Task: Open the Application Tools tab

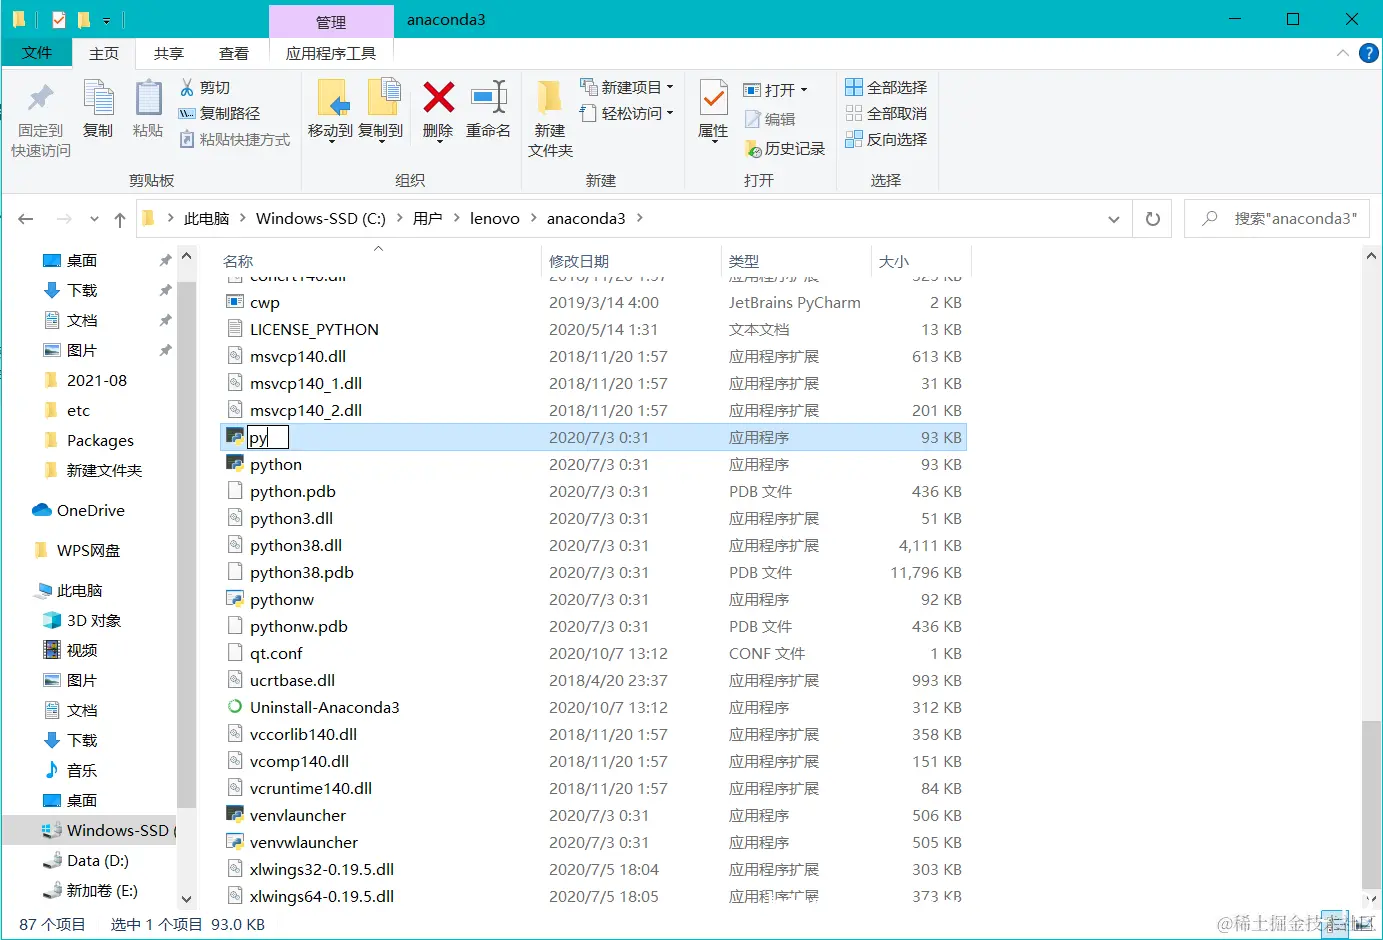Action: tap(331, 53)
